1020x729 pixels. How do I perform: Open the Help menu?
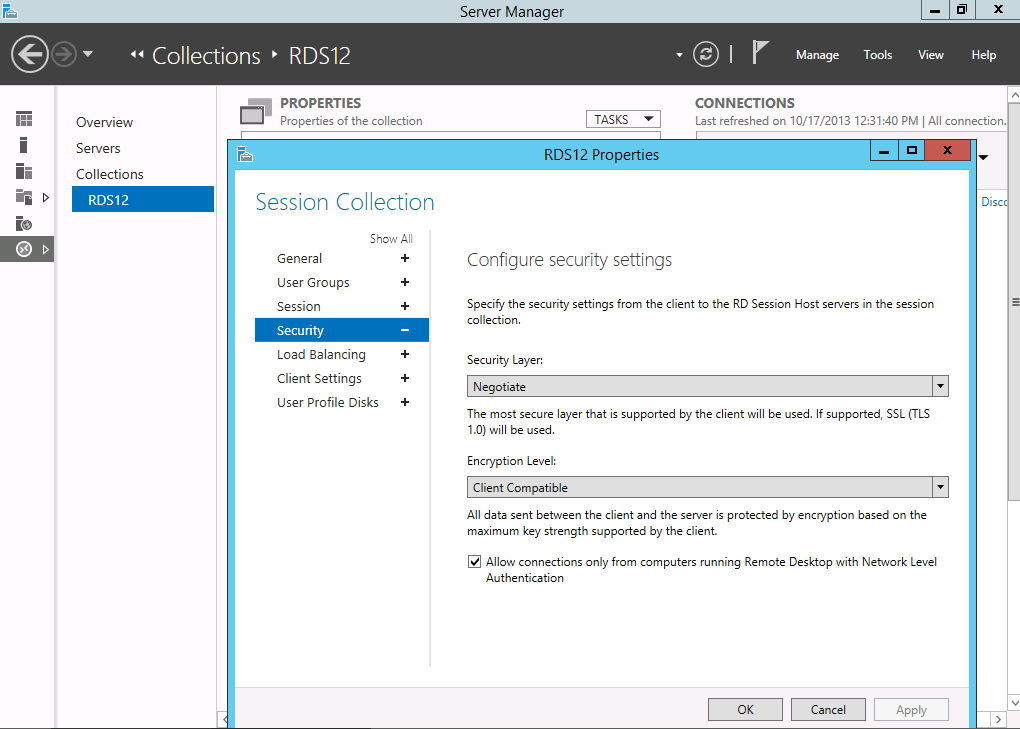pyautogui.click(x=984, y=55)
